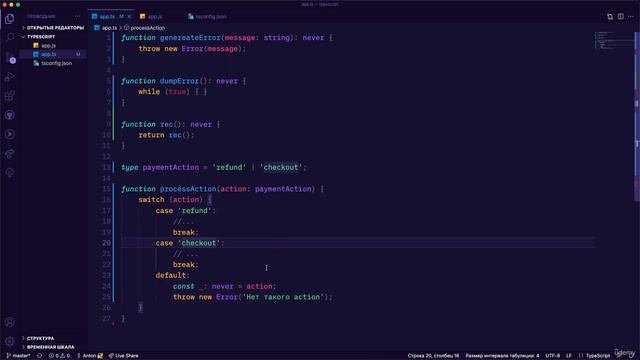Click the app.js file icon in explorer
The height and width of the screenshot is (360, 640).
coord(36,45)
